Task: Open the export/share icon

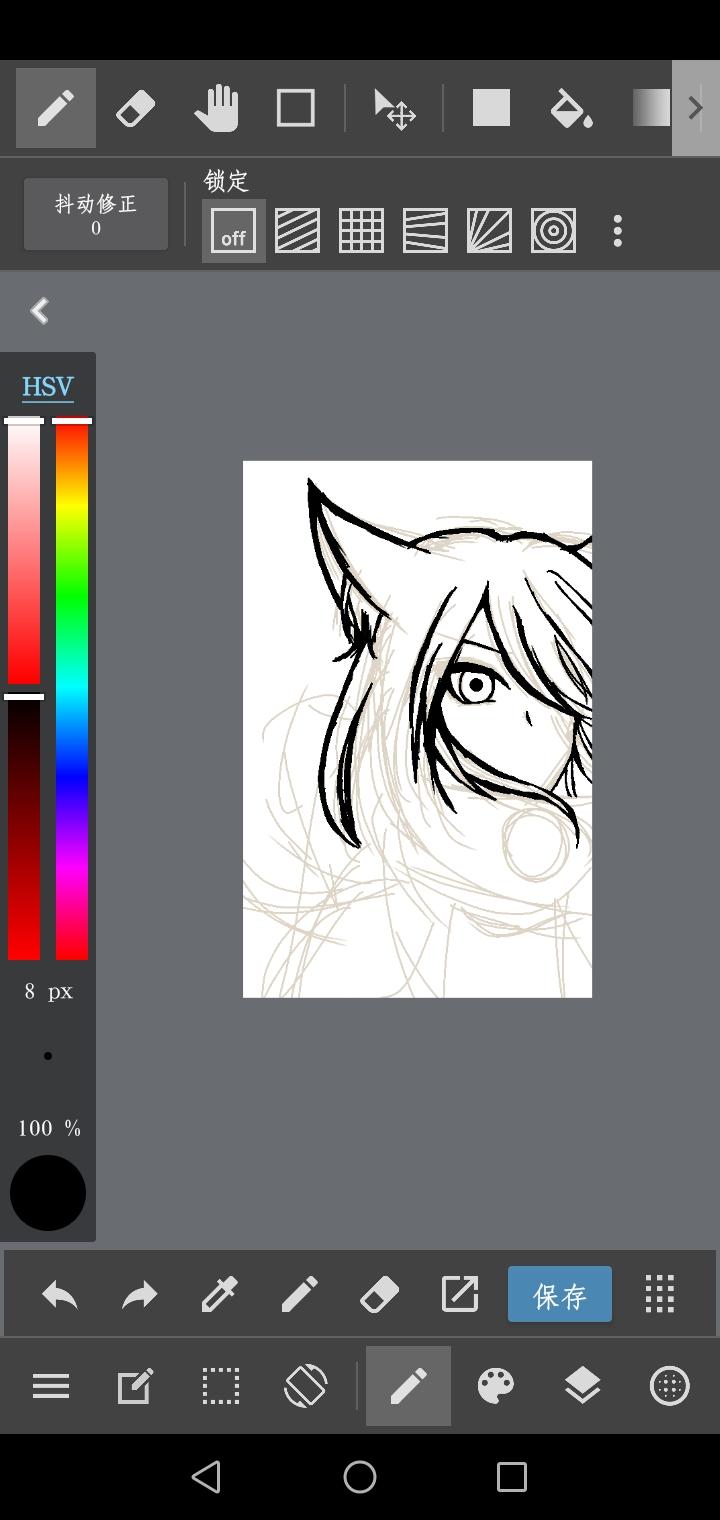Action: pos(460,1294)
